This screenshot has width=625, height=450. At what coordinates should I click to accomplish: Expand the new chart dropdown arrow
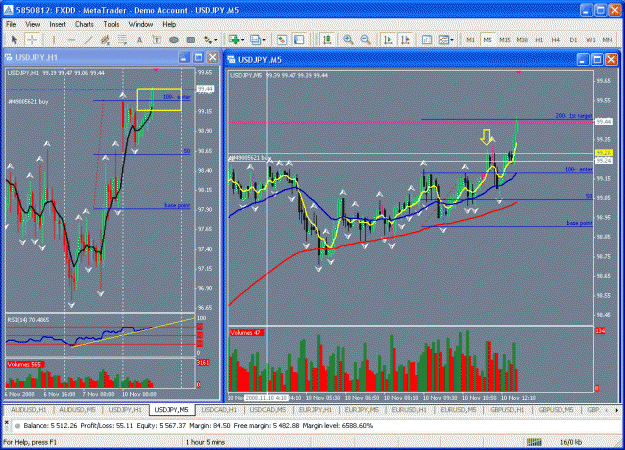242,40
